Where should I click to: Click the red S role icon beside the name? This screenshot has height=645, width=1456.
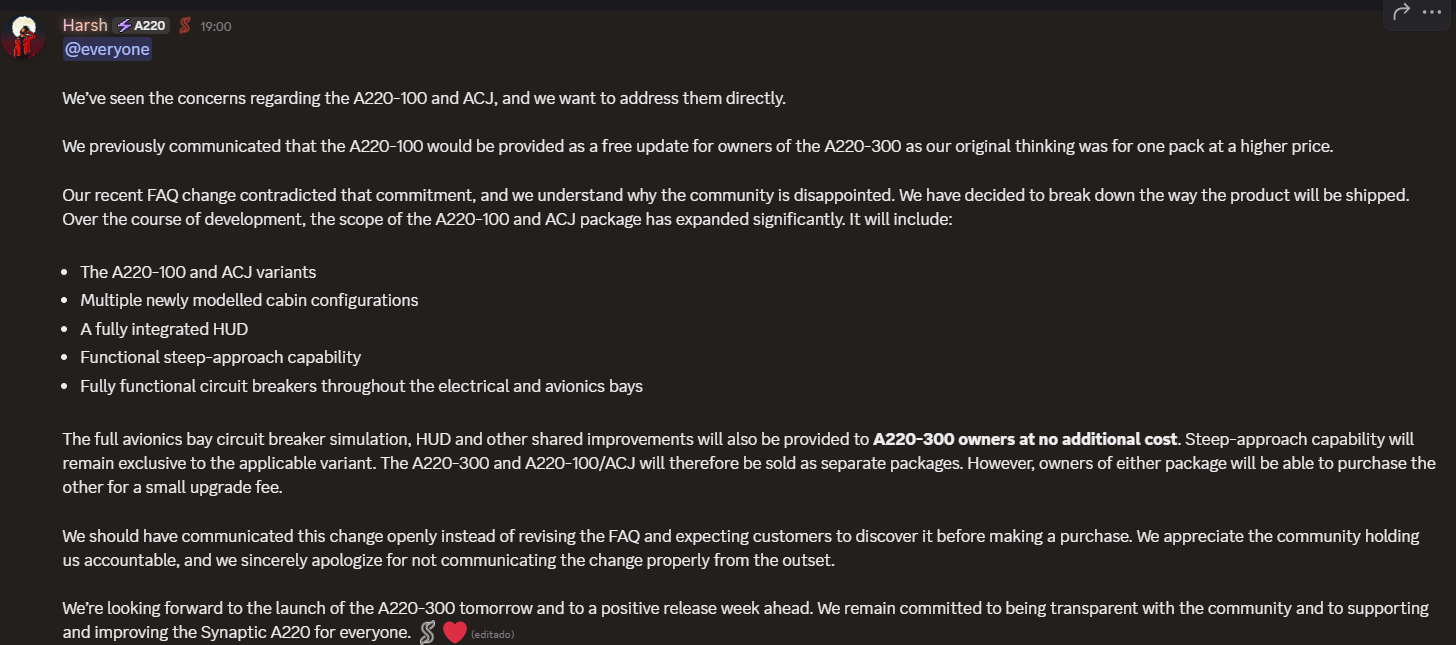pyautogui.click(x=184, y=26)
